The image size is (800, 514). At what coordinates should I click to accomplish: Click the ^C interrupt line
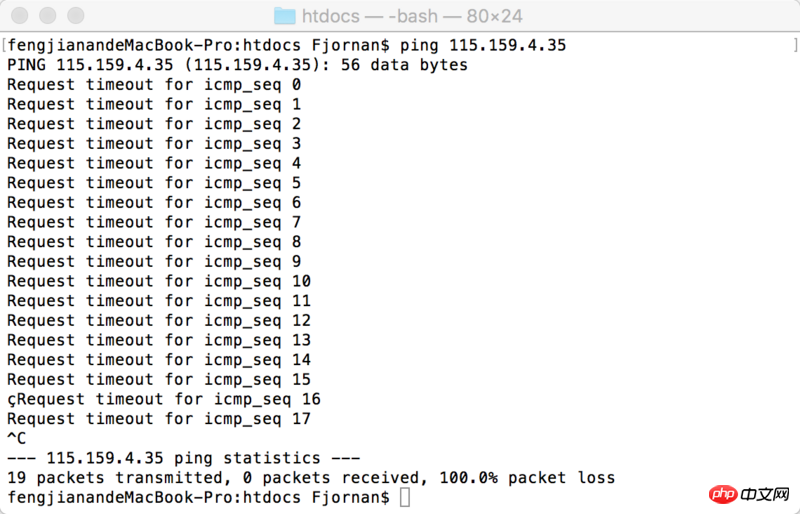tap(16, 438)
